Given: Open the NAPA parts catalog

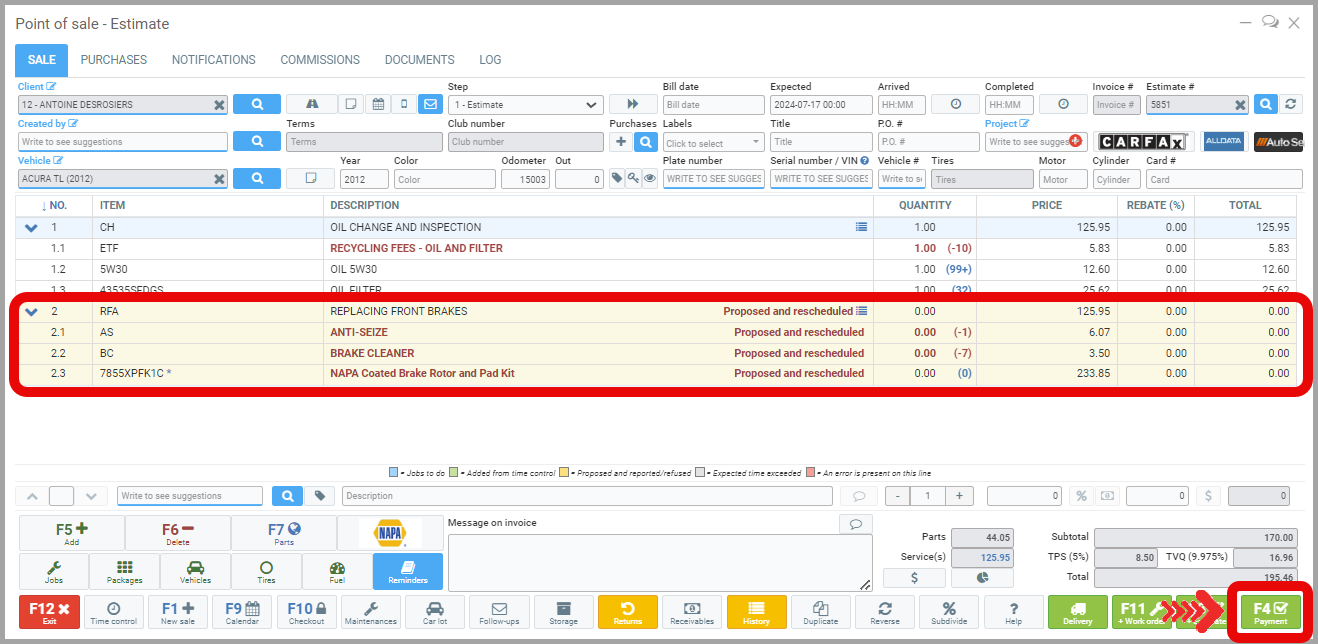Looking at the screenshot, I should point(390,532).
